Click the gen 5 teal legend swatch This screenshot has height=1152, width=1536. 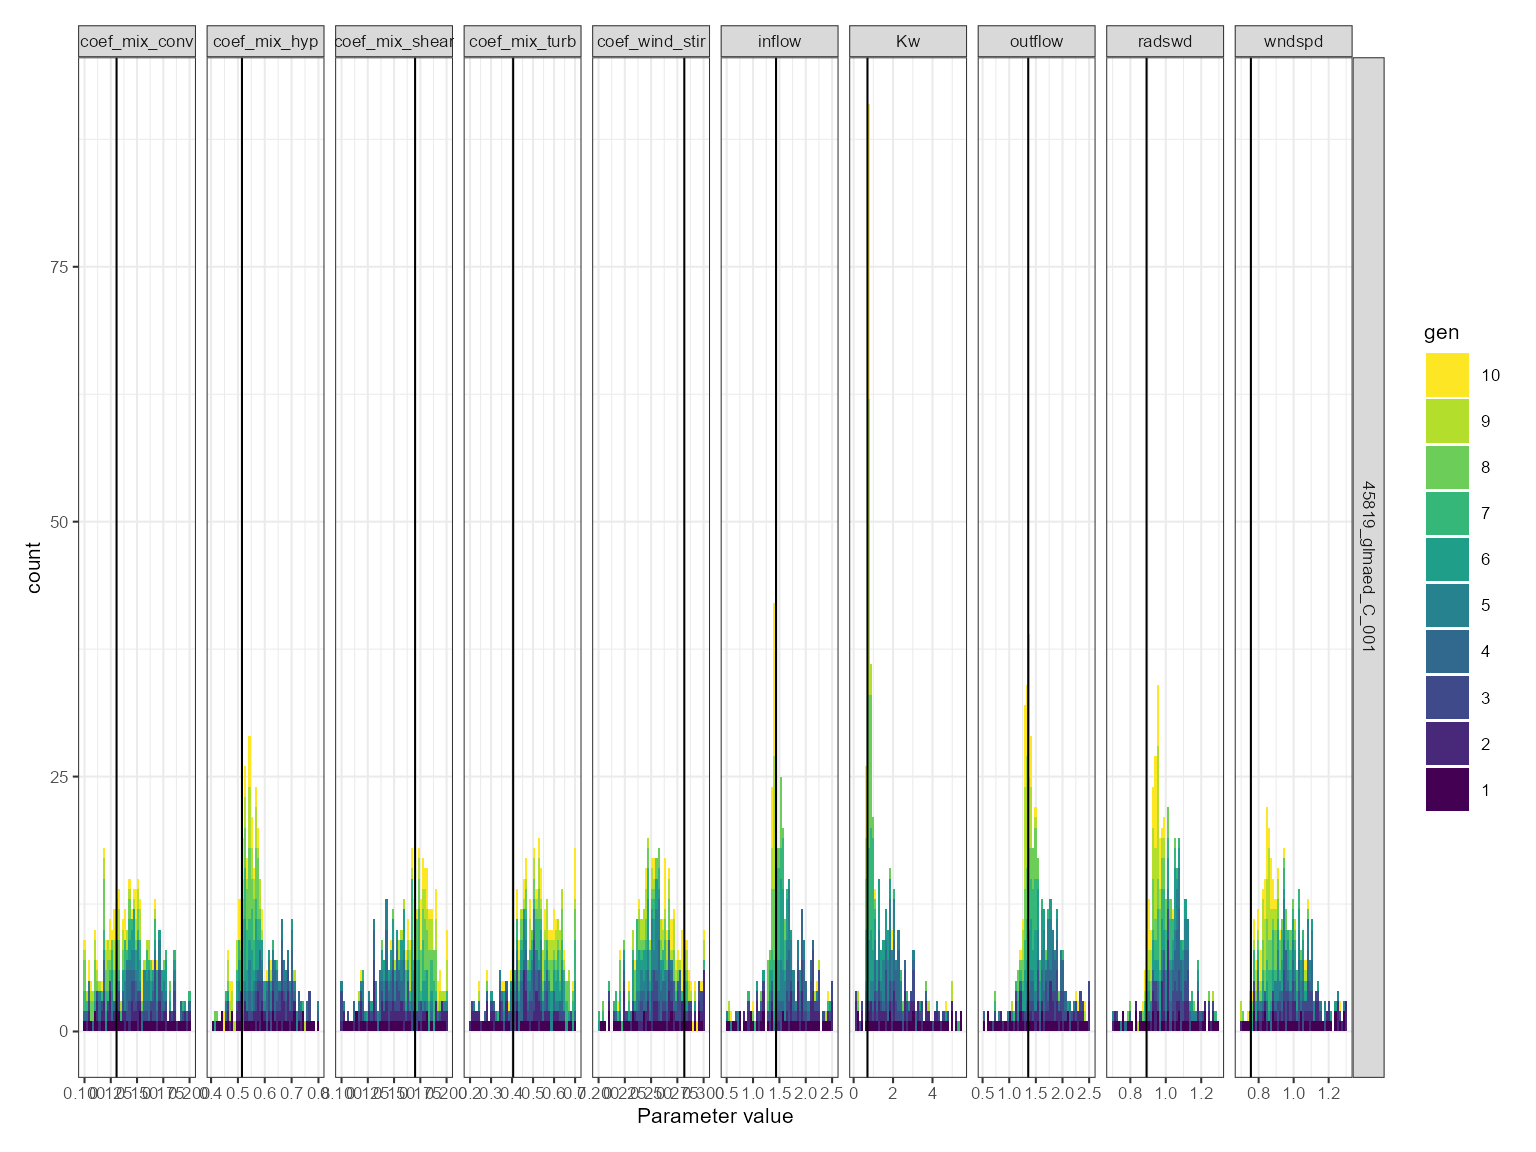[x=1447, y=605]
